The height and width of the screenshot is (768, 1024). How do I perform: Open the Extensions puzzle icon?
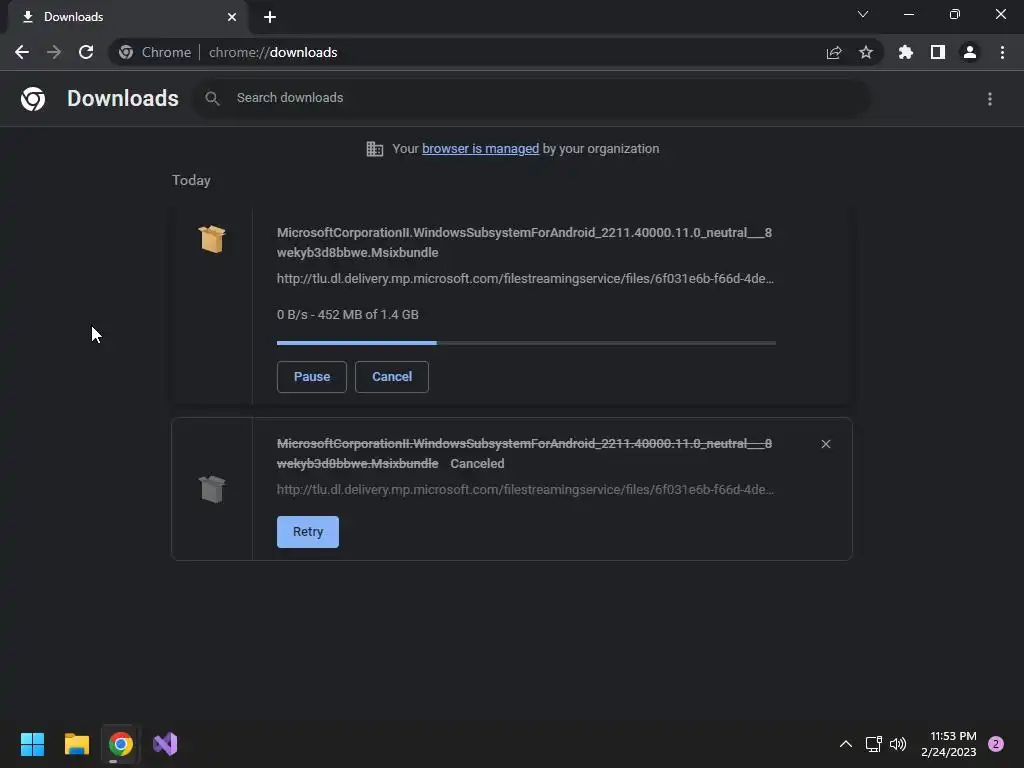[905, 52]
